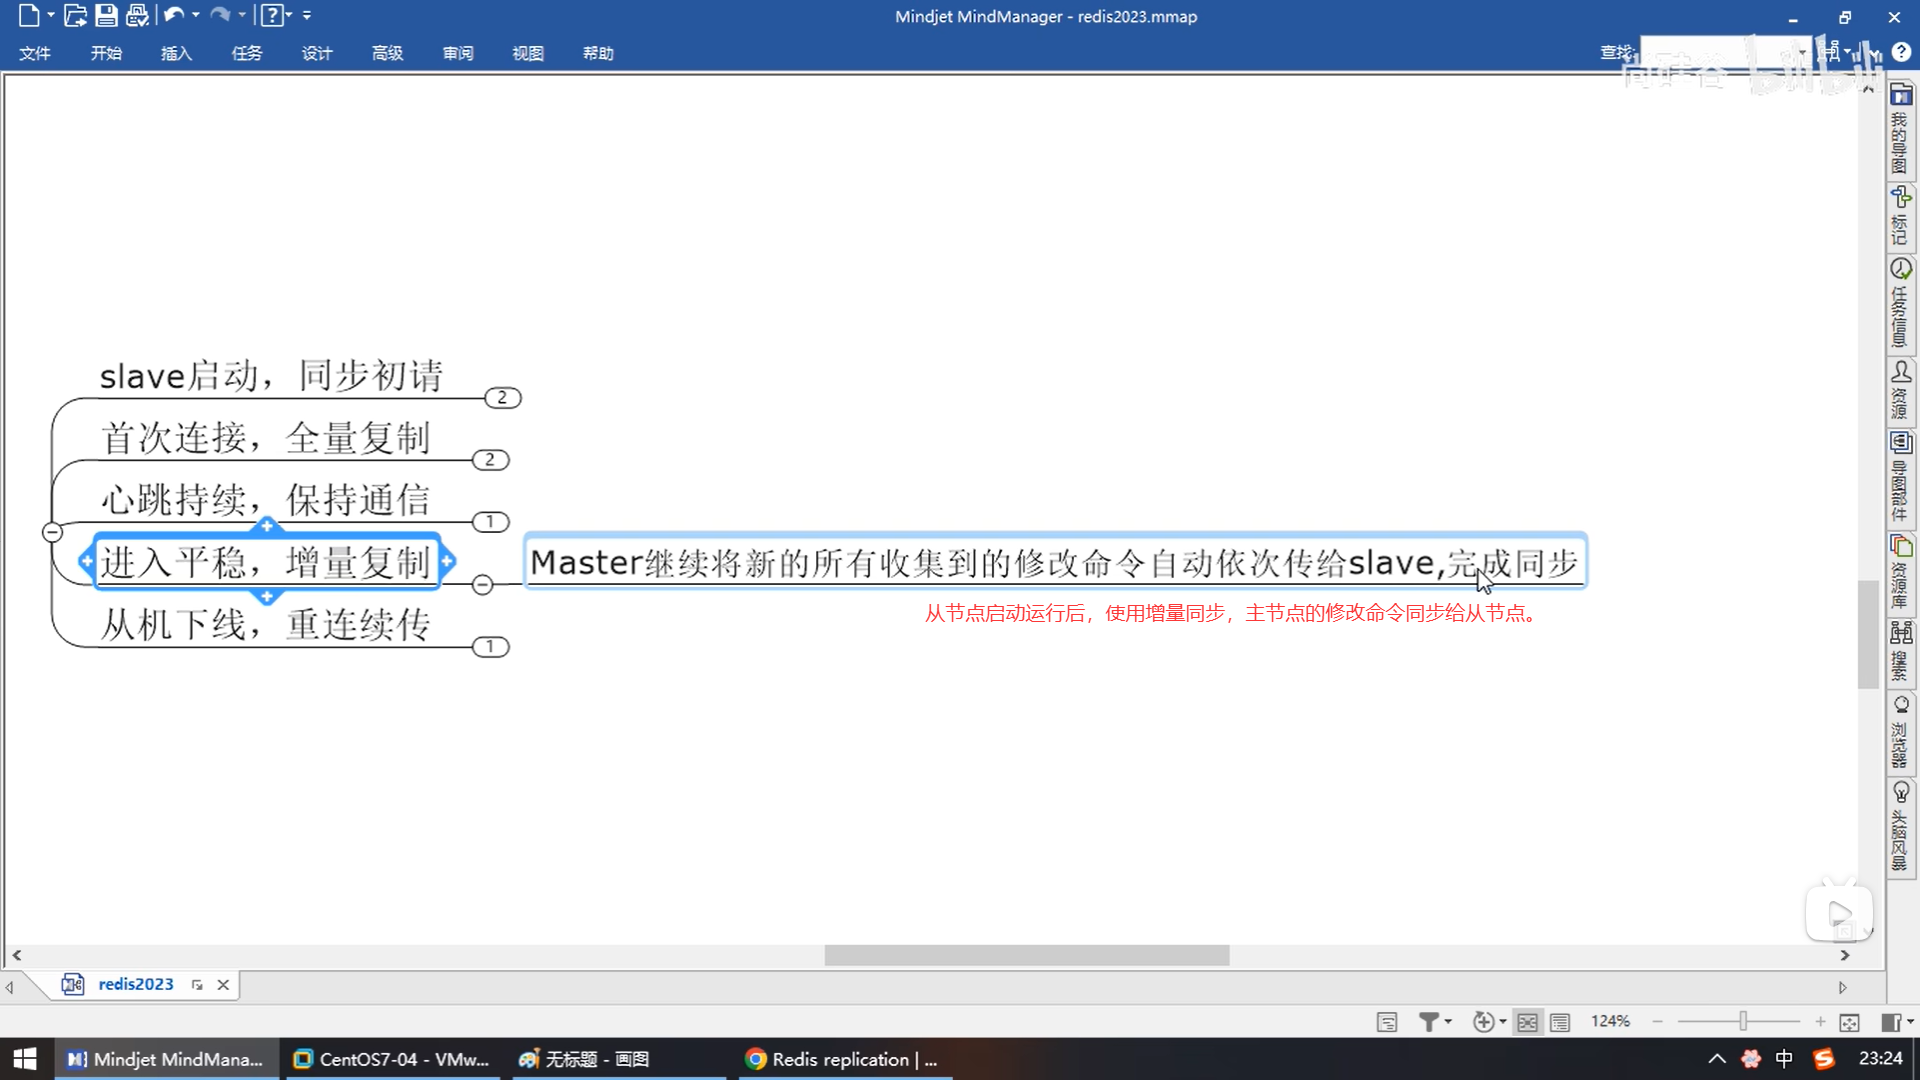Open the 我的导图 (My Maps) side panel

point(1900,128)
